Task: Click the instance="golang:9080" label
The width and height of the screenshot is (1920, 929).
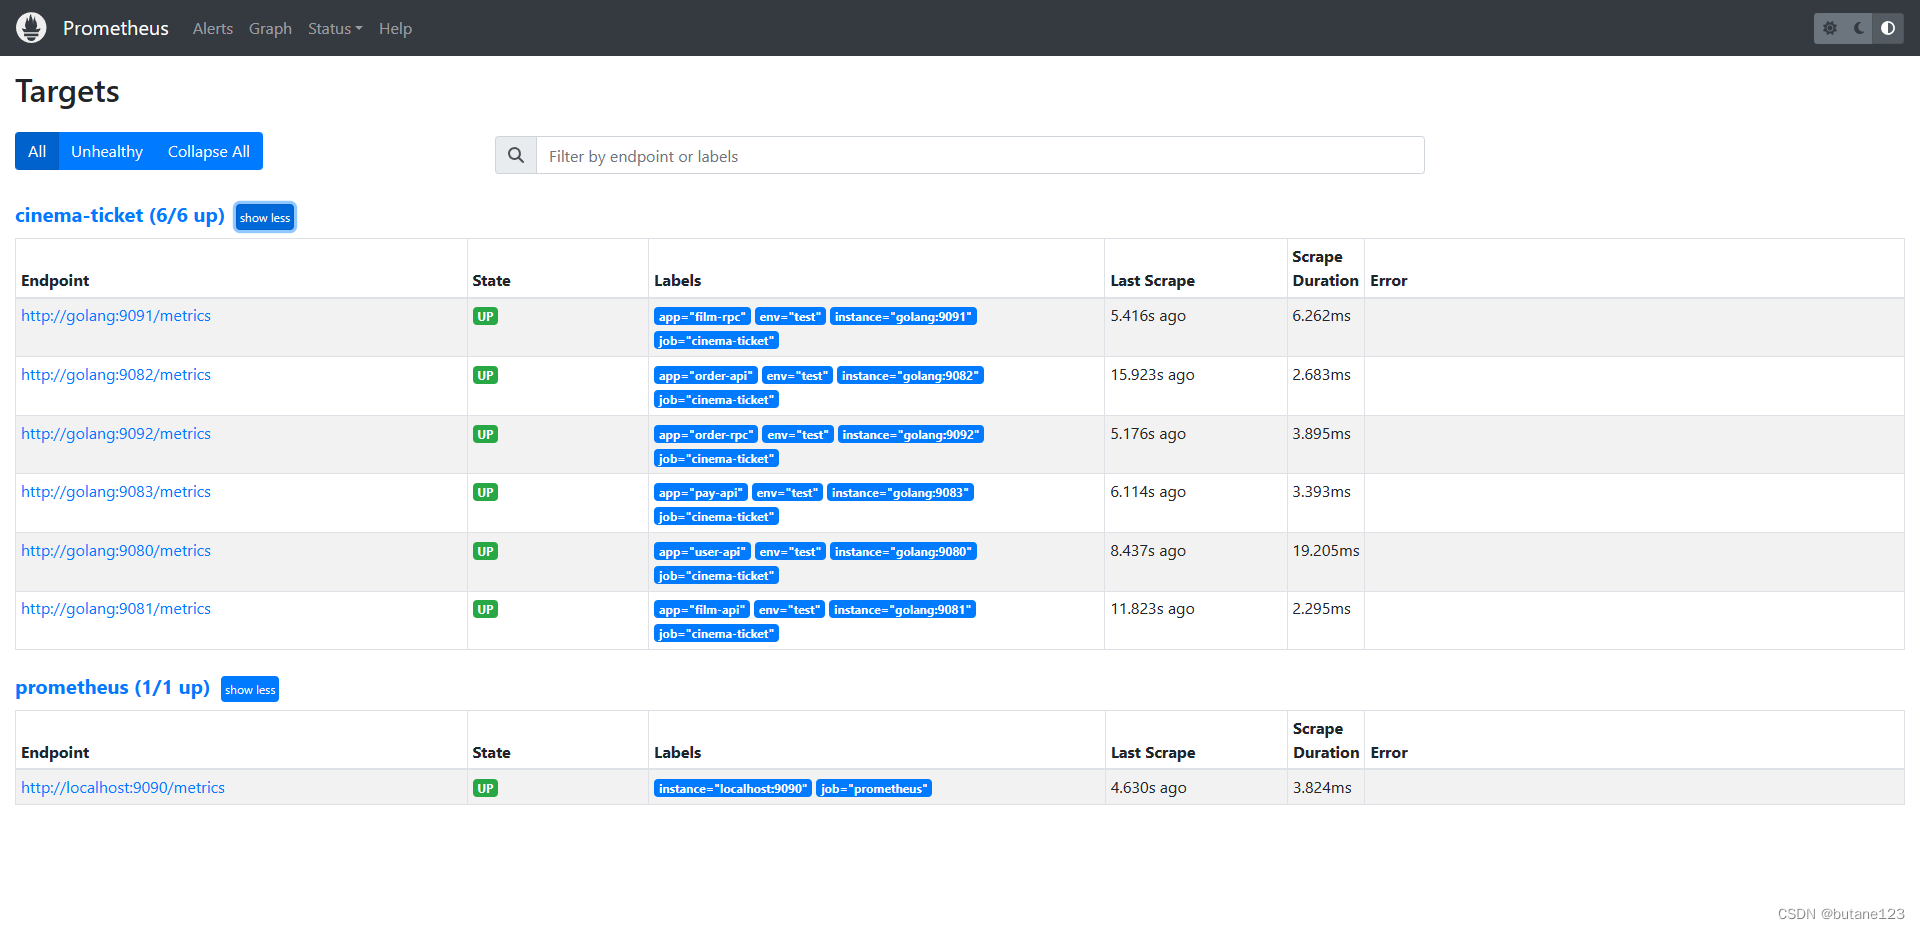Action: pos(903,551)
